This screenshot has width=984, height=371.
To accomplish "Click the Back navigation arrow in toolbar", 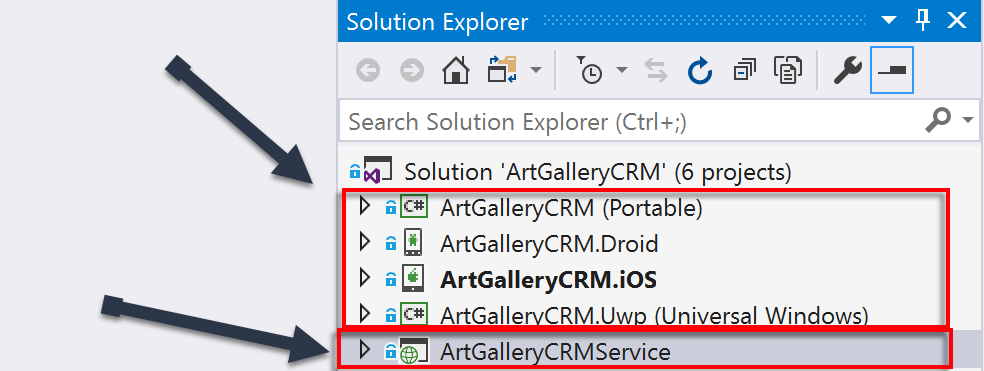I will pyautogui.click(x=368, y=71).
